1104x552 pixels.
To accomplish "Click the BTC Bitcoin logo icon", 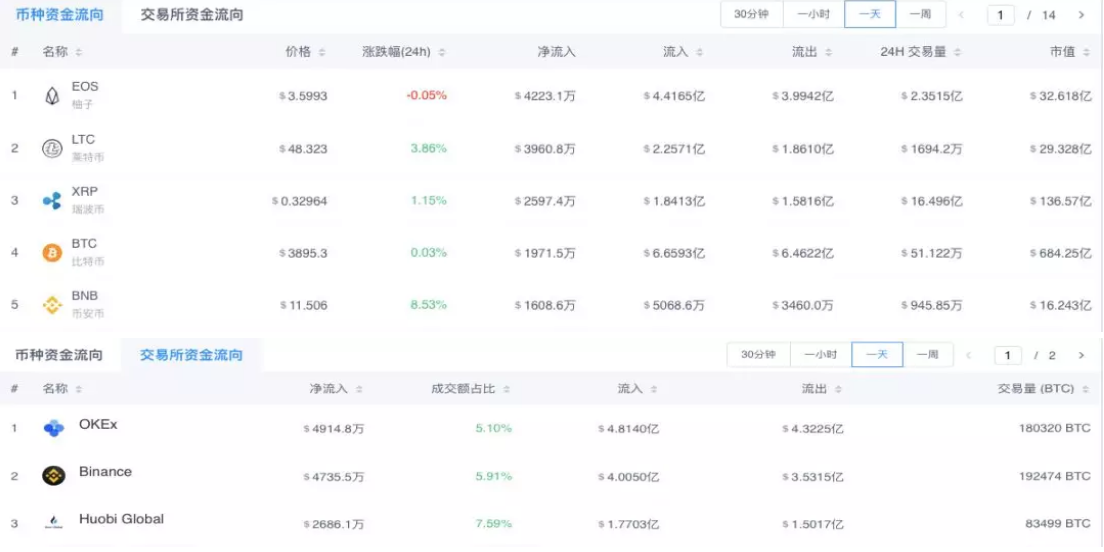I will pyautogui.click(x=52, y=253).
